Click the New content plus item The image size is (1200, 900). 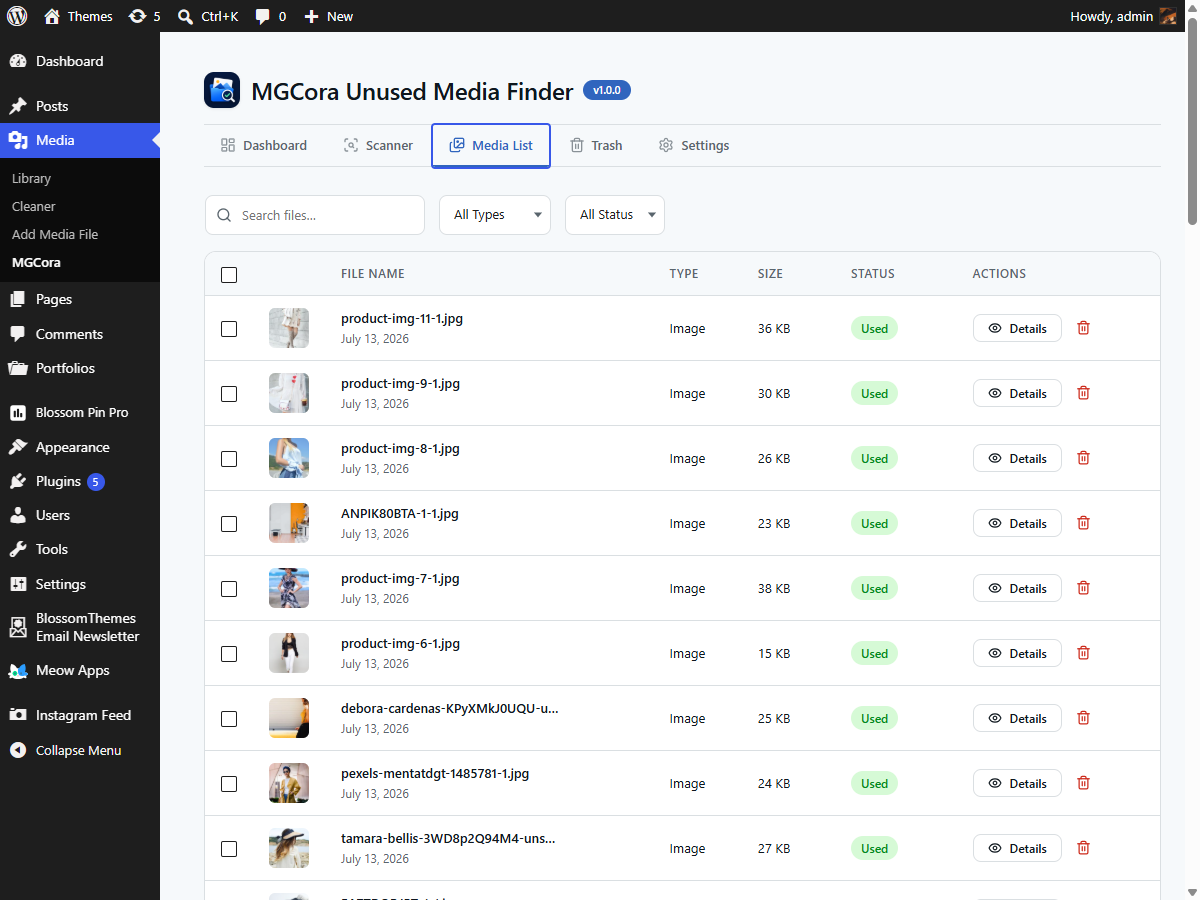click(328, 16)
